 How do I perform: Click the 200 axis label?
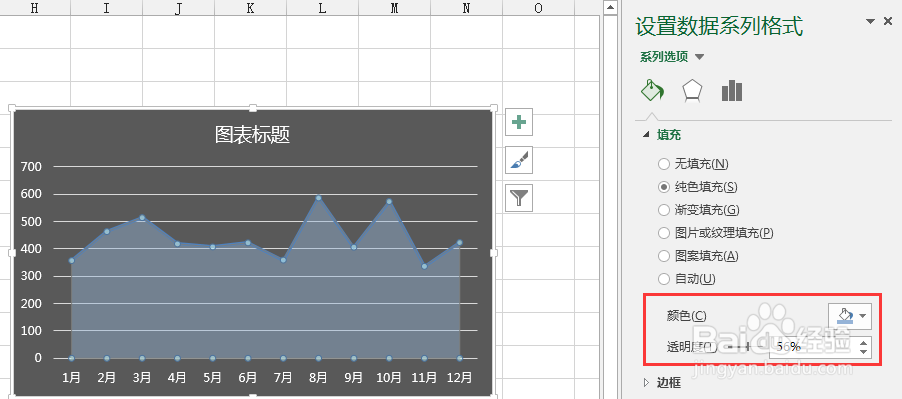pyautogui.click(x=31, y=304)
